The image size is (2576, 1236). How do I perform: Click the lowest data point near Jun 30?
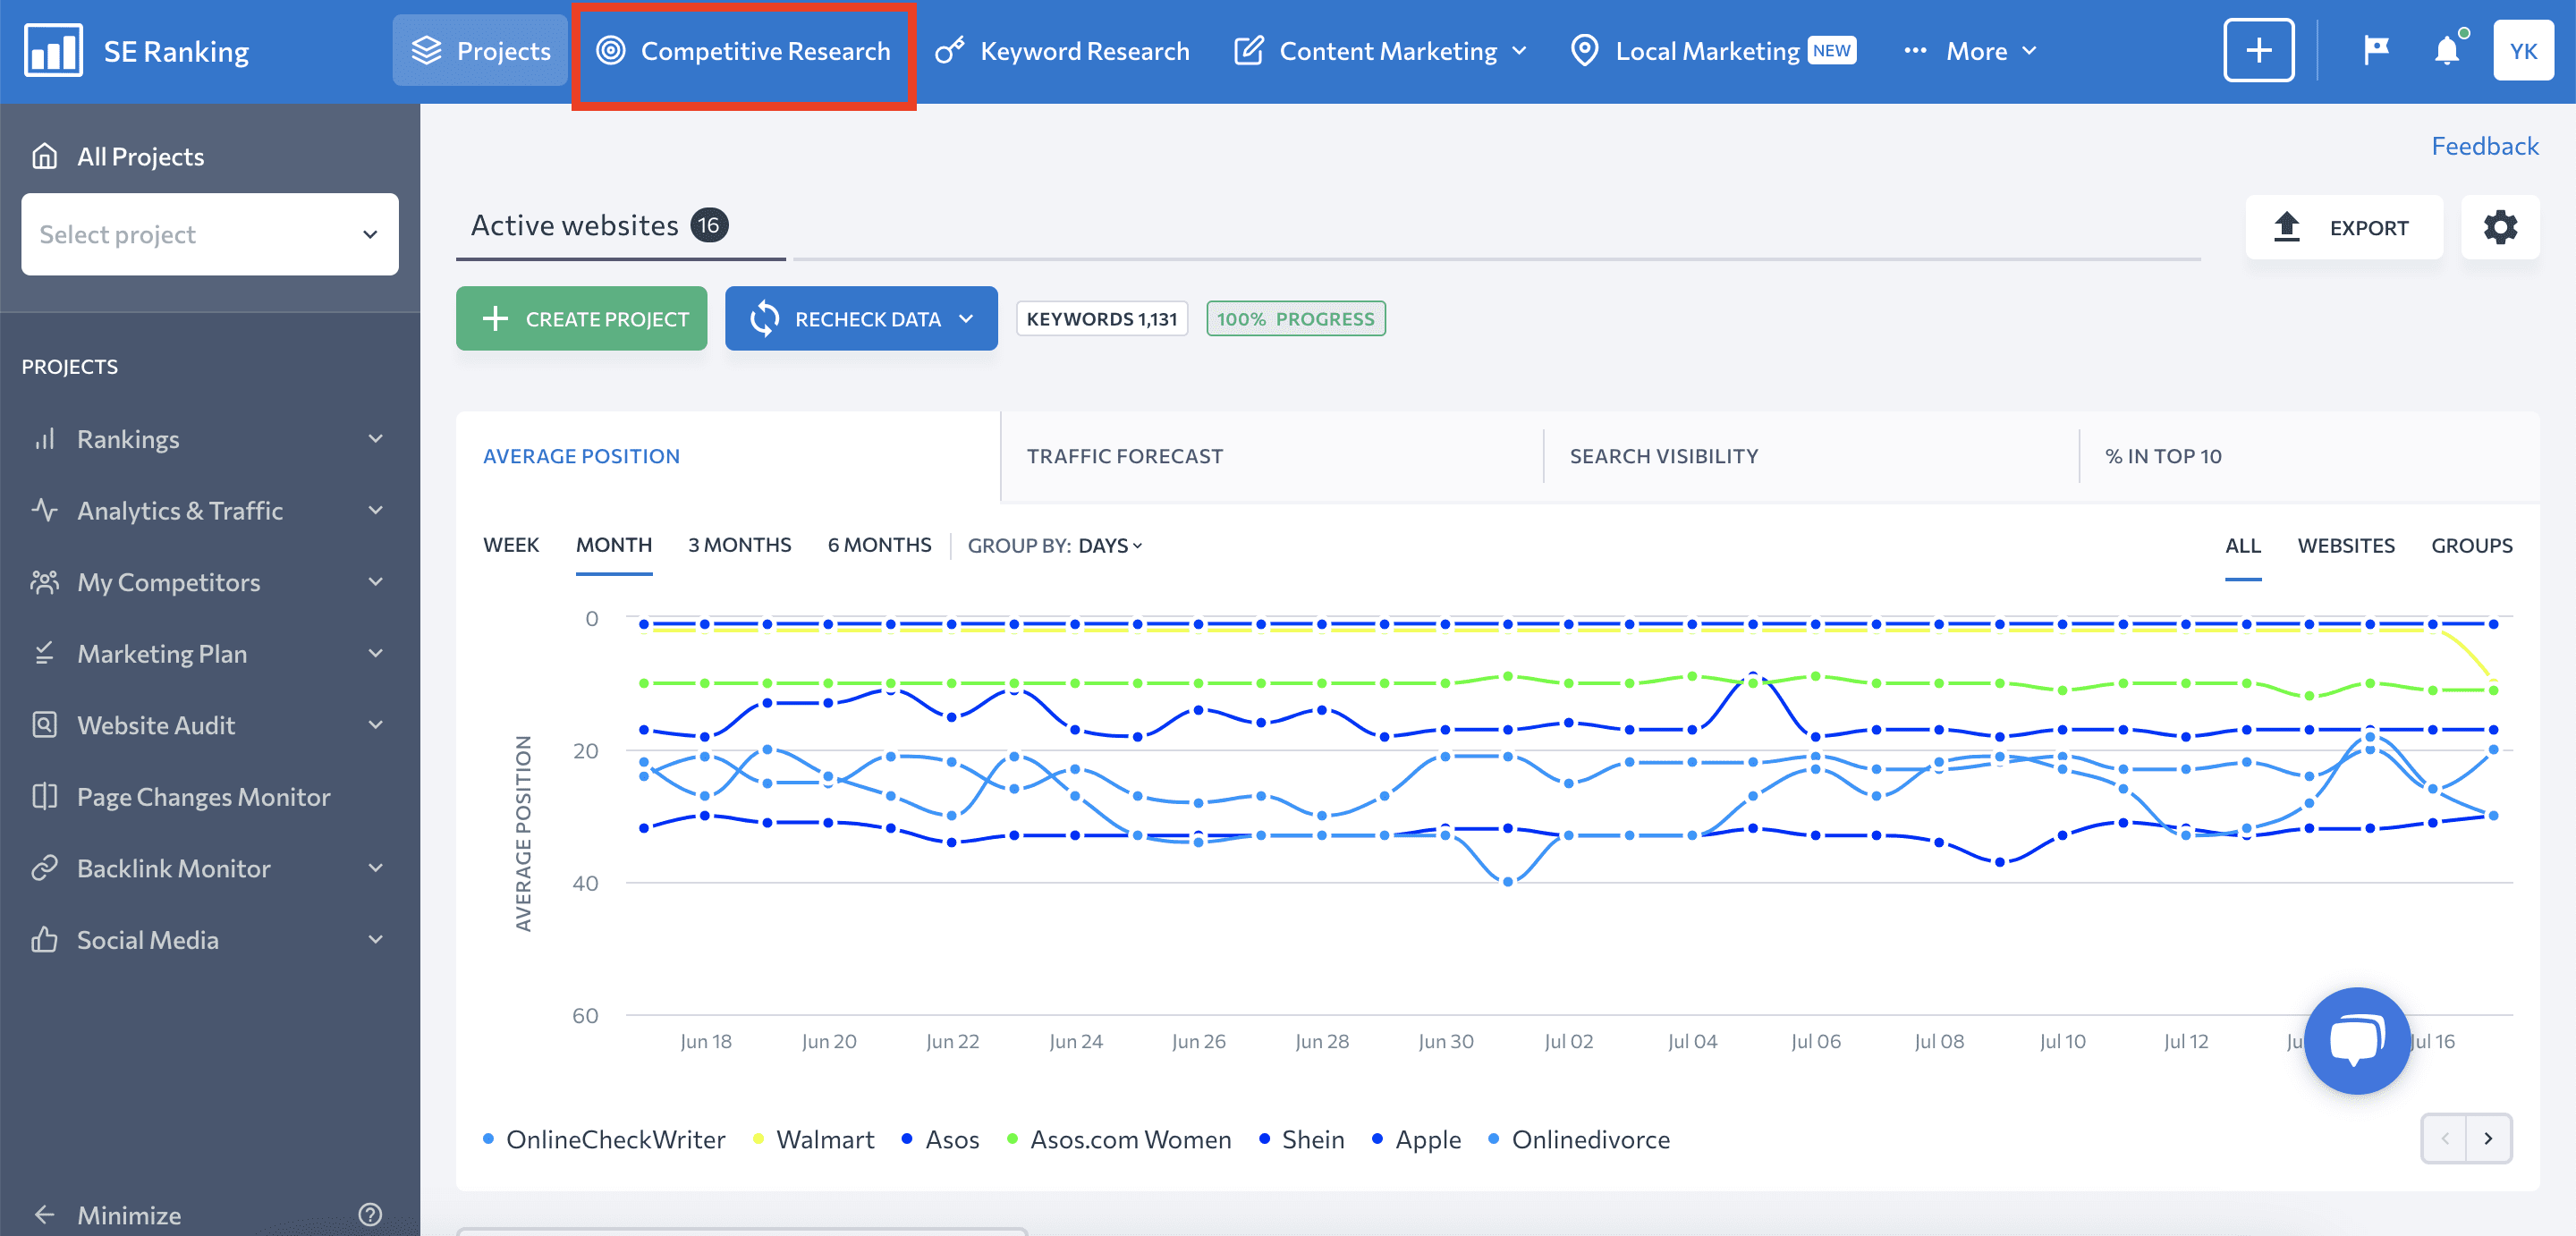pyautogui.click(x=1507, y=881)
